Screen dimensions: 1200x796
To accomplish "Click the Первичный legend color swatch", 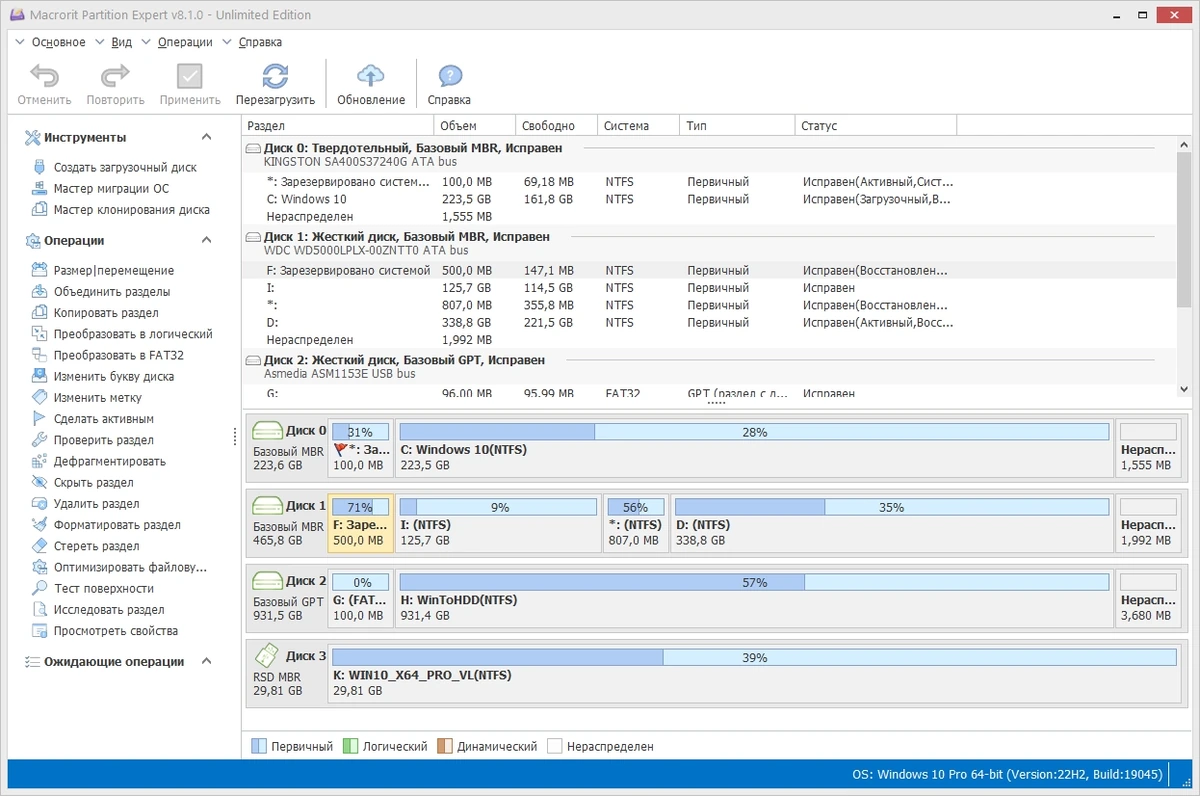I will (x=259, y=746).
